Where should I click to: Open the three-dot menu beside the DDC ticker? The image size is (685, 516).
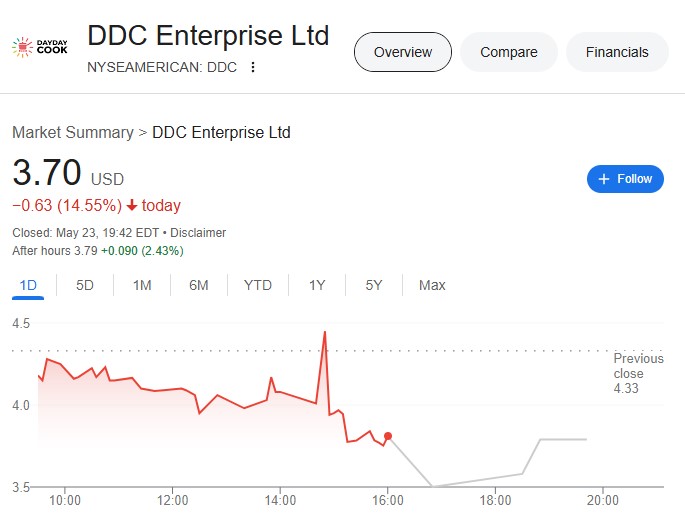(253, 67)
